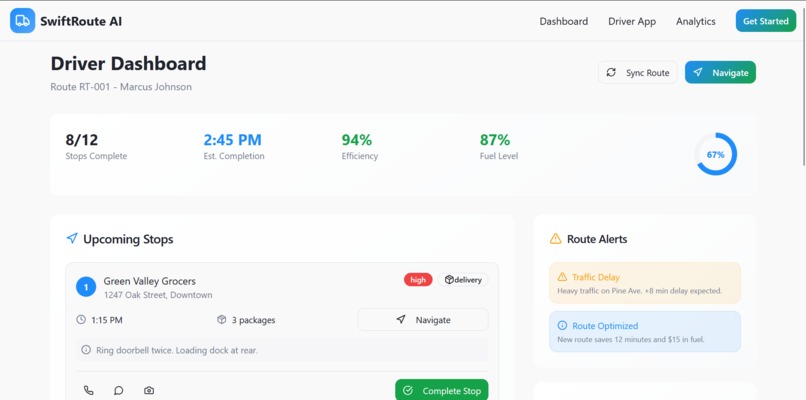This screenshot has width=806, height=400.
Task: Click the Driver Dashboard heading
Action: (x=129, y=64)
